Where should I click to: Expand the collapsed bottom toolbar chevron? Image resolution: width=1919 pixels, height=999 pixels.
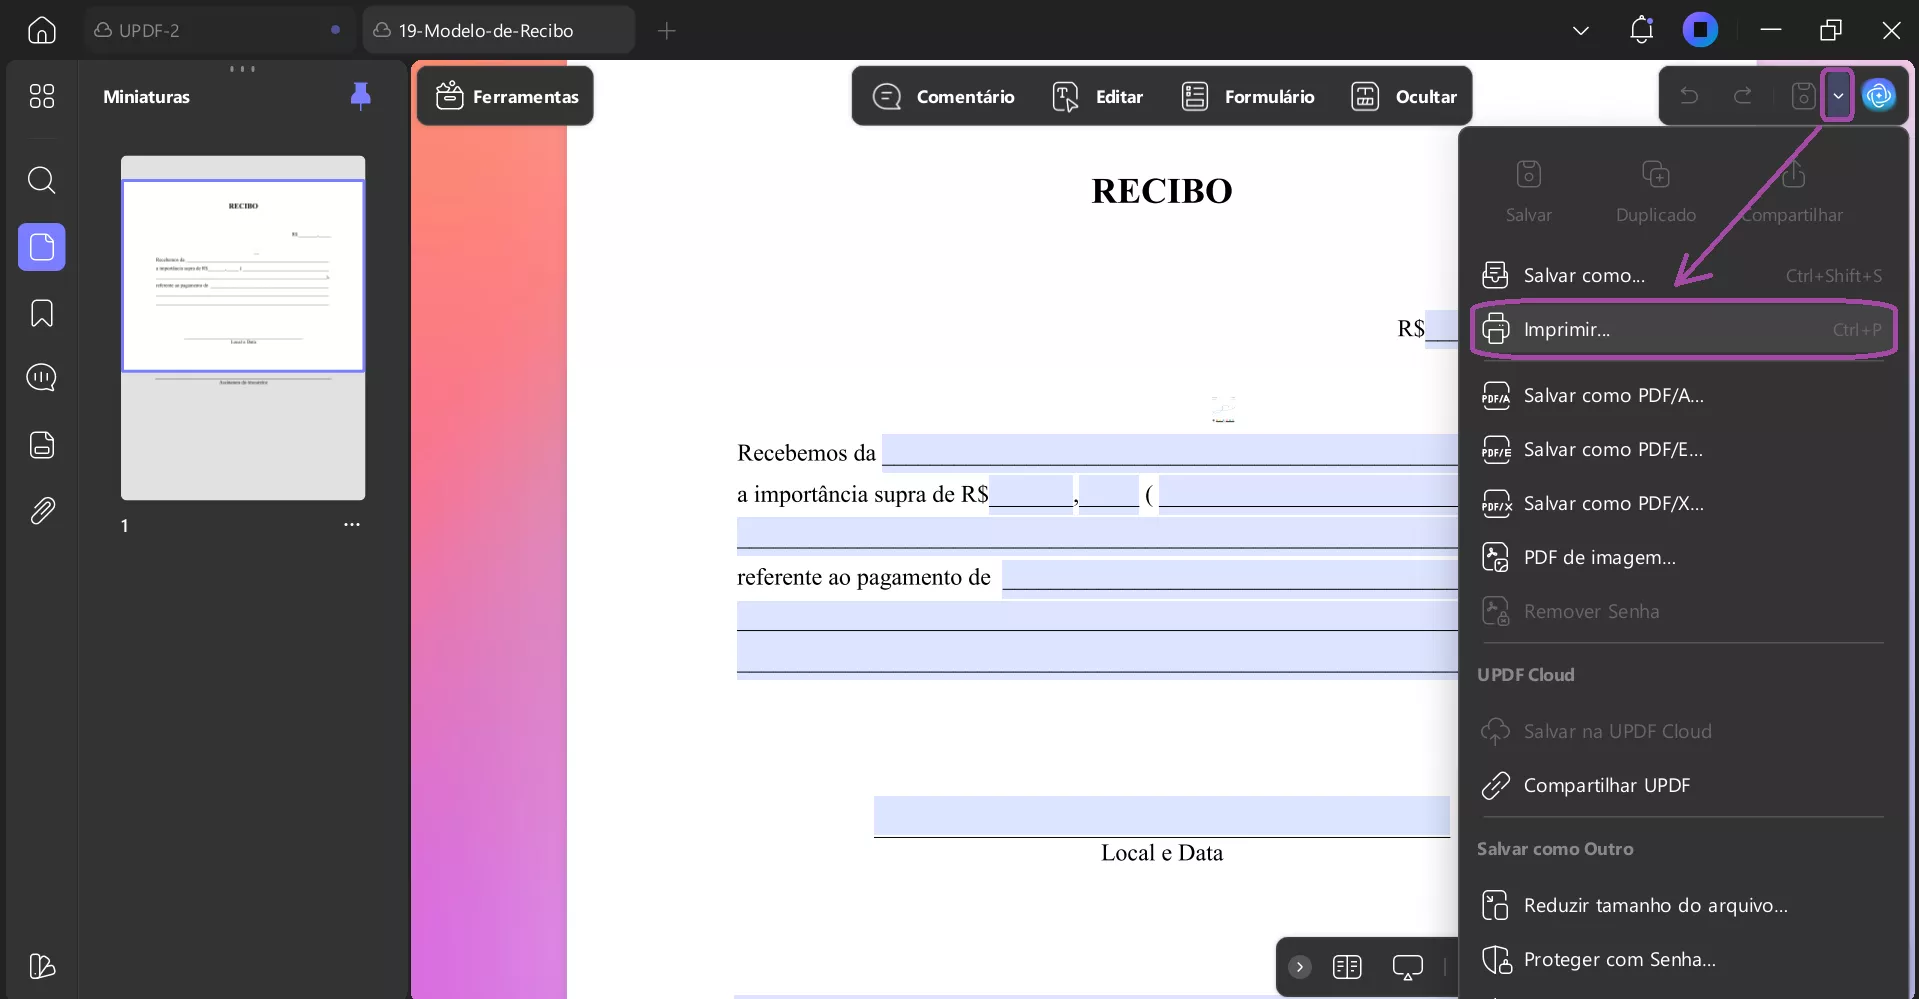(x=1298, y=967)
